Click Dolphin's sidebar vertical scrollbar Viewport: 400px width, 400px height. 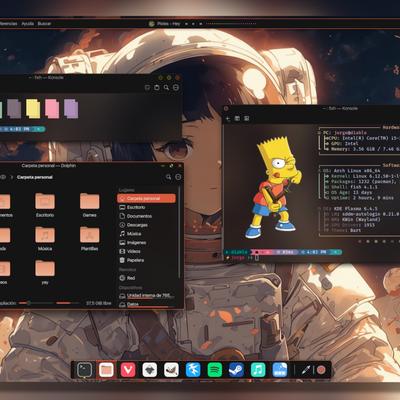point(180,233)
